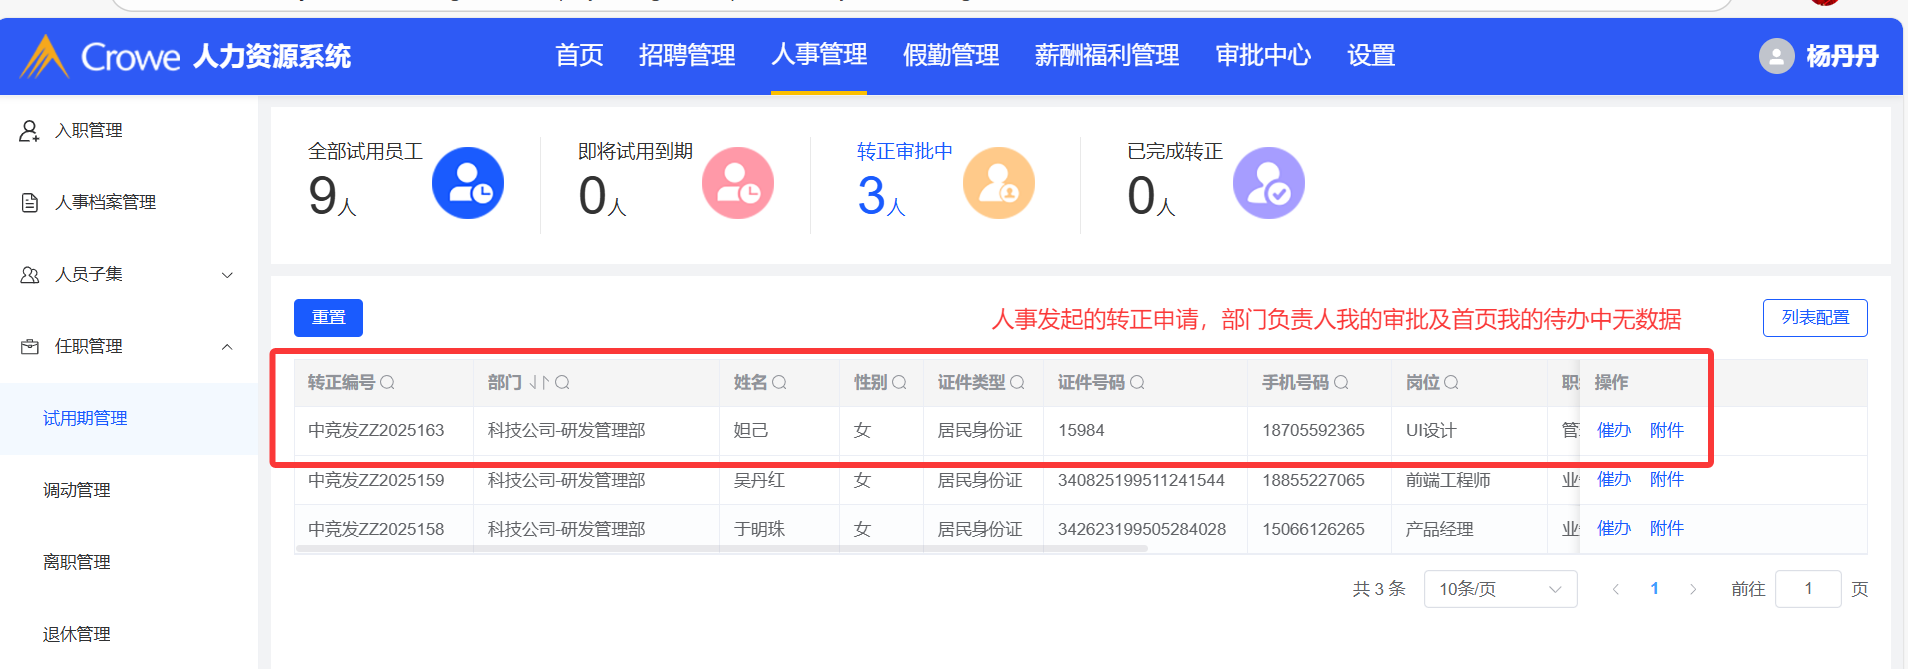
Task: Search by 证件类型 magnifier icon
Action: click(1018, 383)
